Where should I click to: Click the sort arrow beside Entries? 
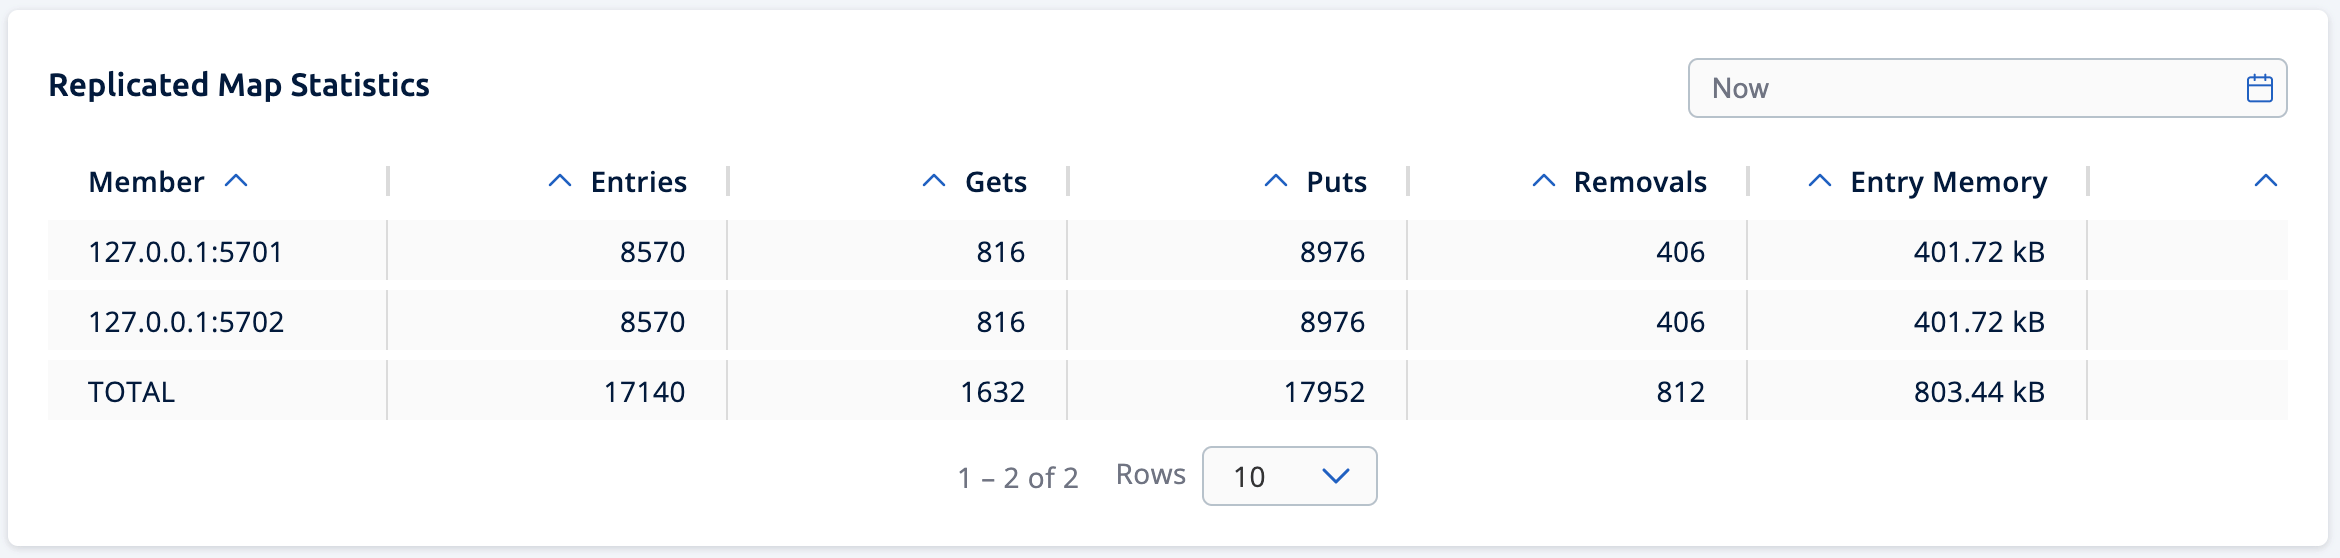[560, 181]
